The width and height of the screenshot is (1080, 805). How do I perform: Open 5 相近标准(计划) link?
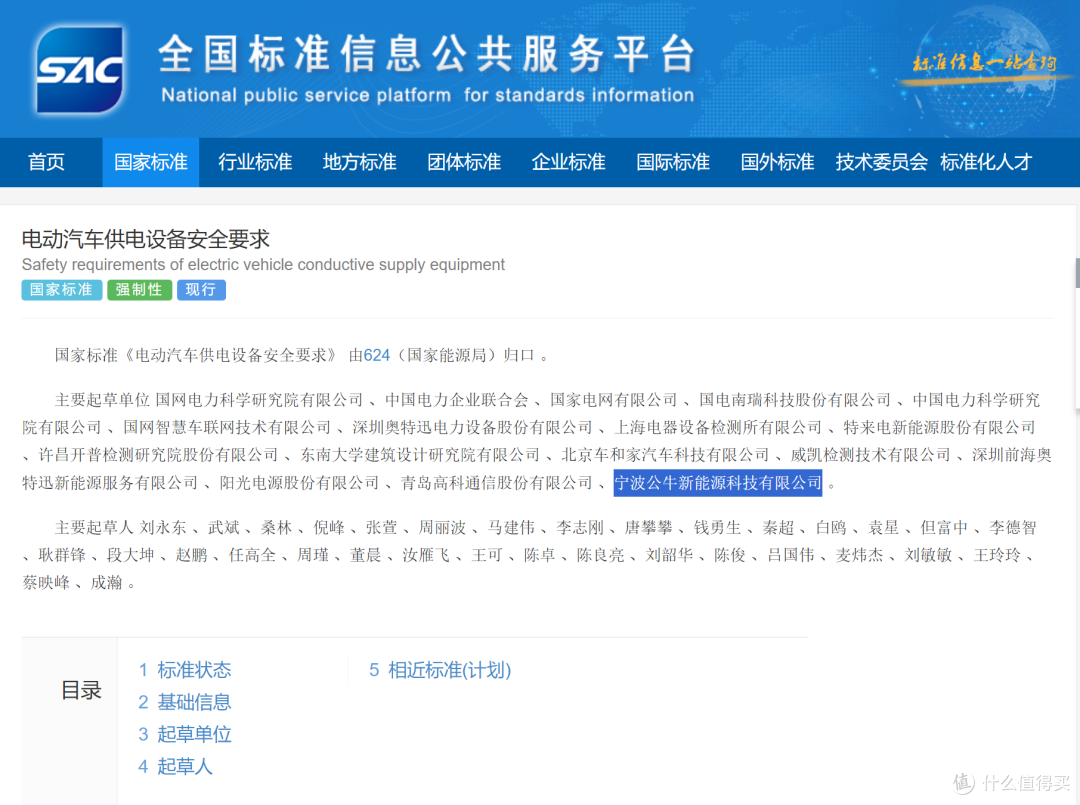pyautogui.click(x=440, y=670)
